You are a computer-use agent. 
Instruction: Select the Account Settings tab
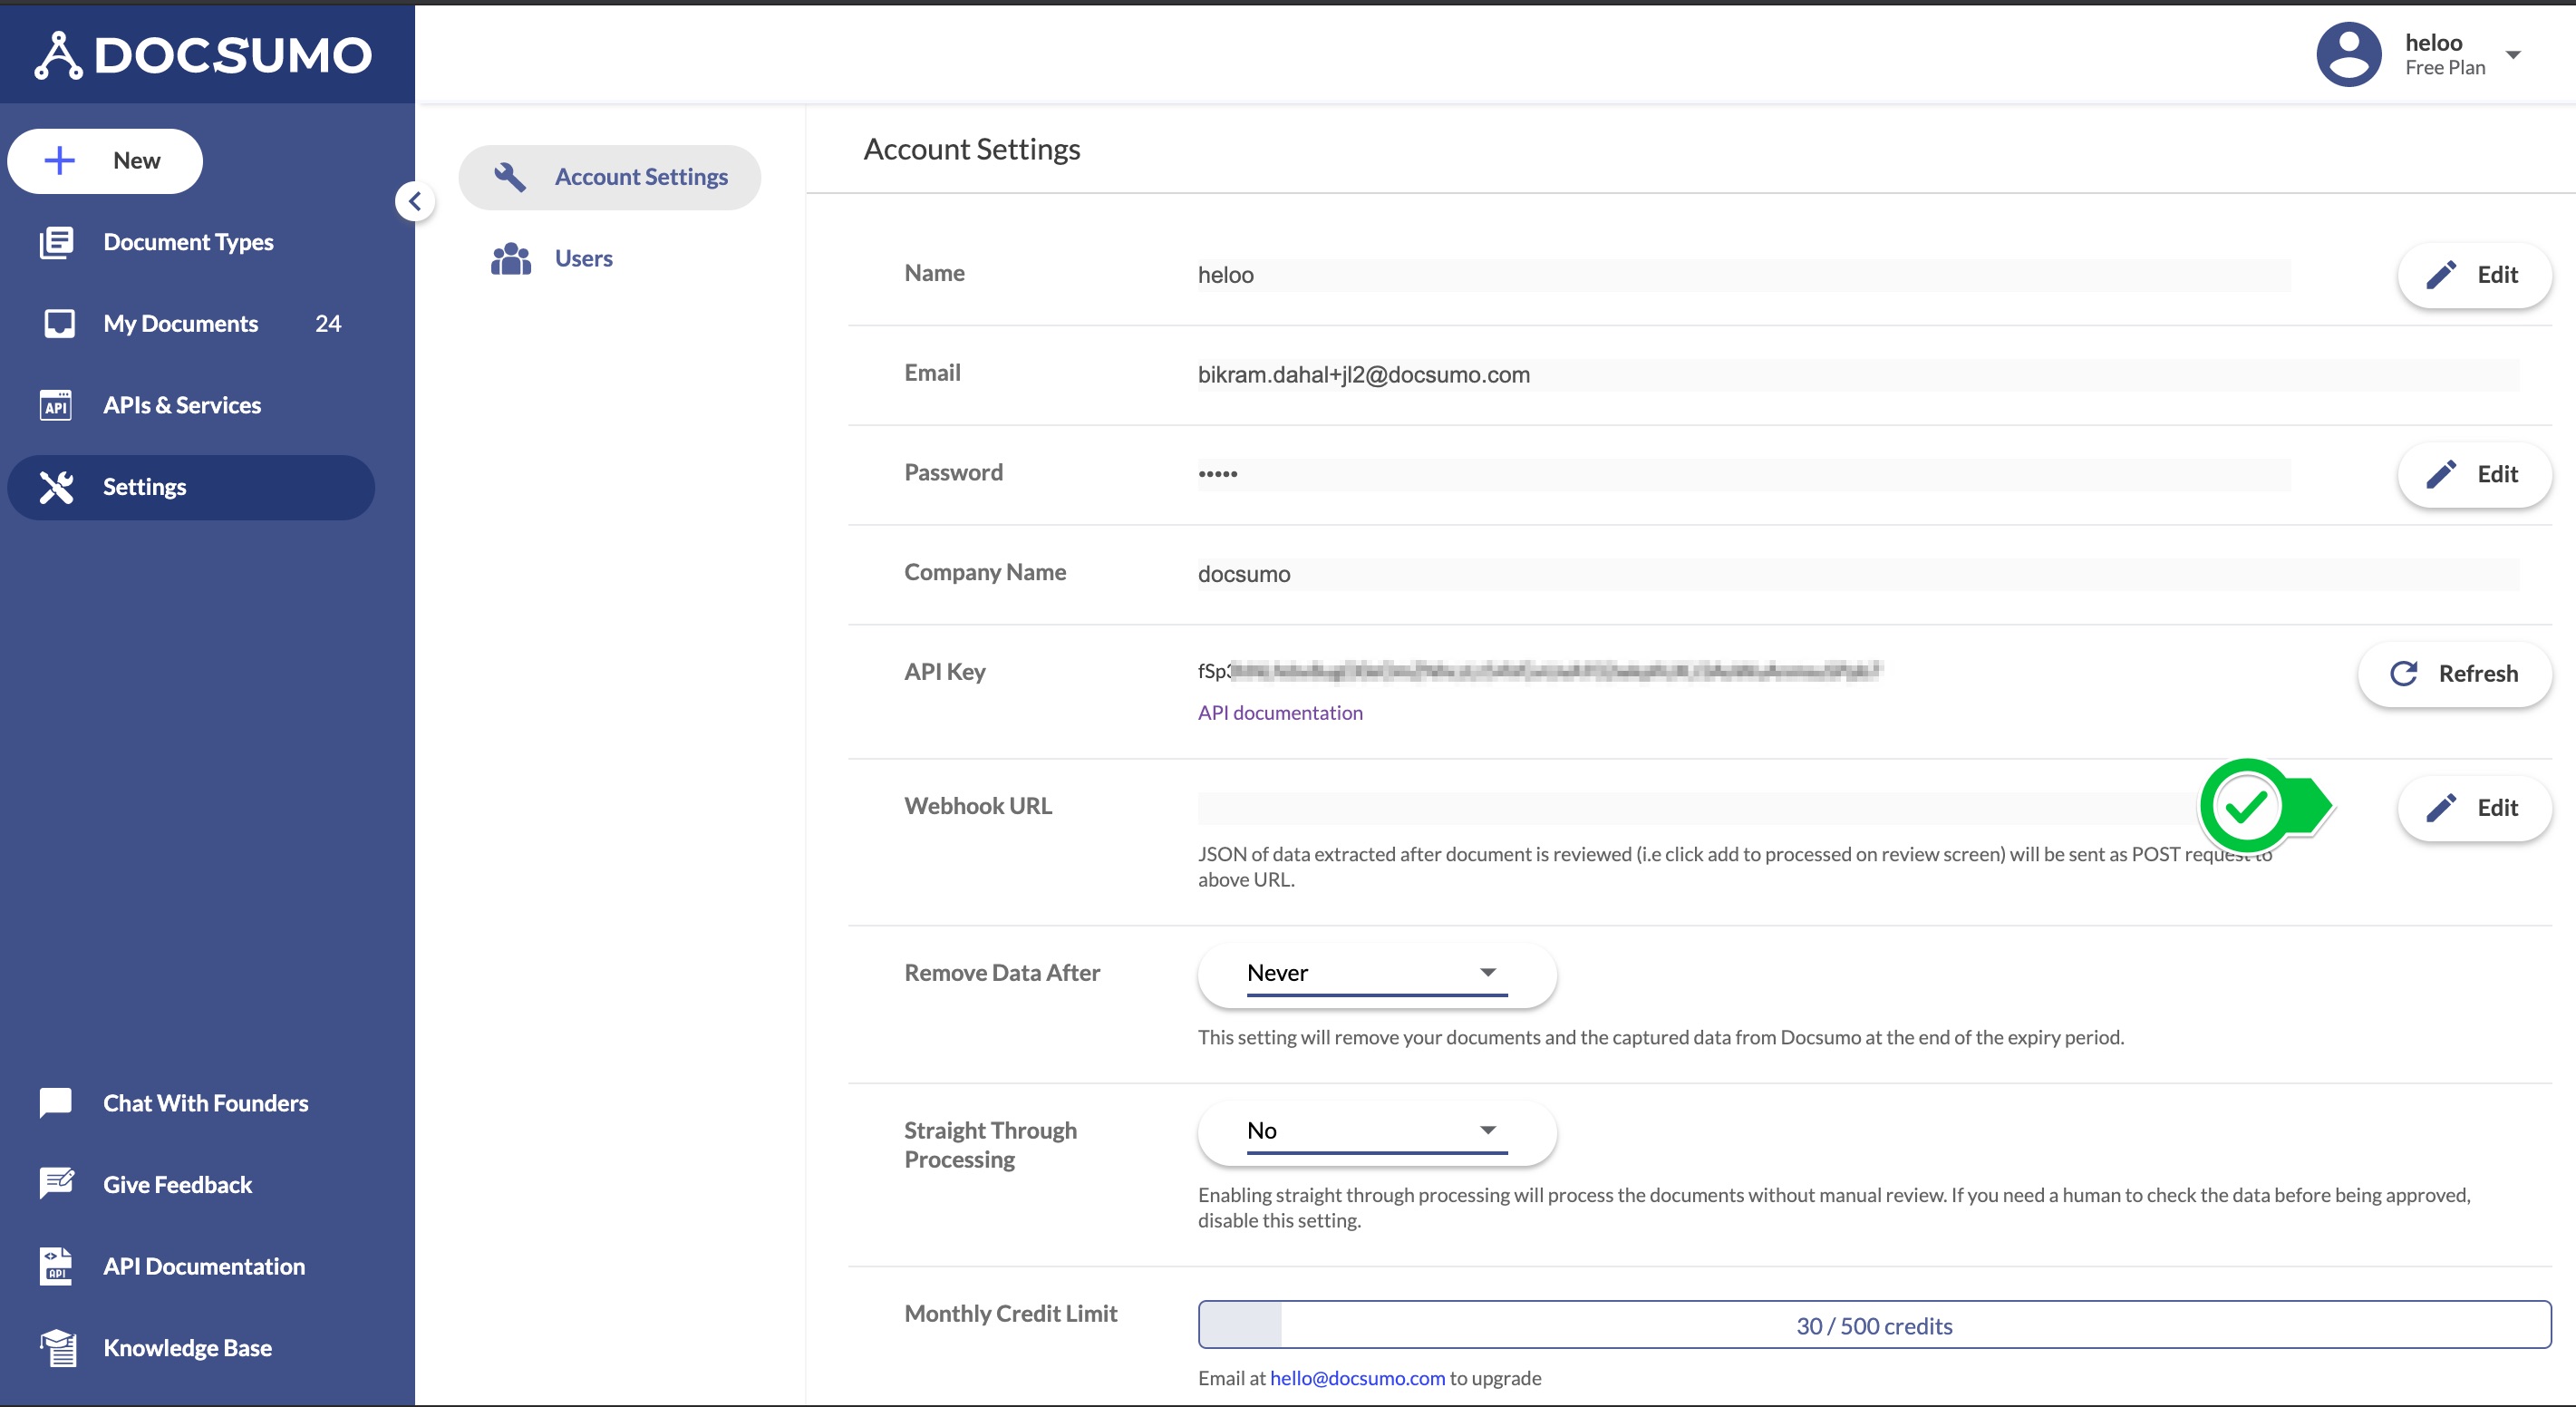pos(609,177)
